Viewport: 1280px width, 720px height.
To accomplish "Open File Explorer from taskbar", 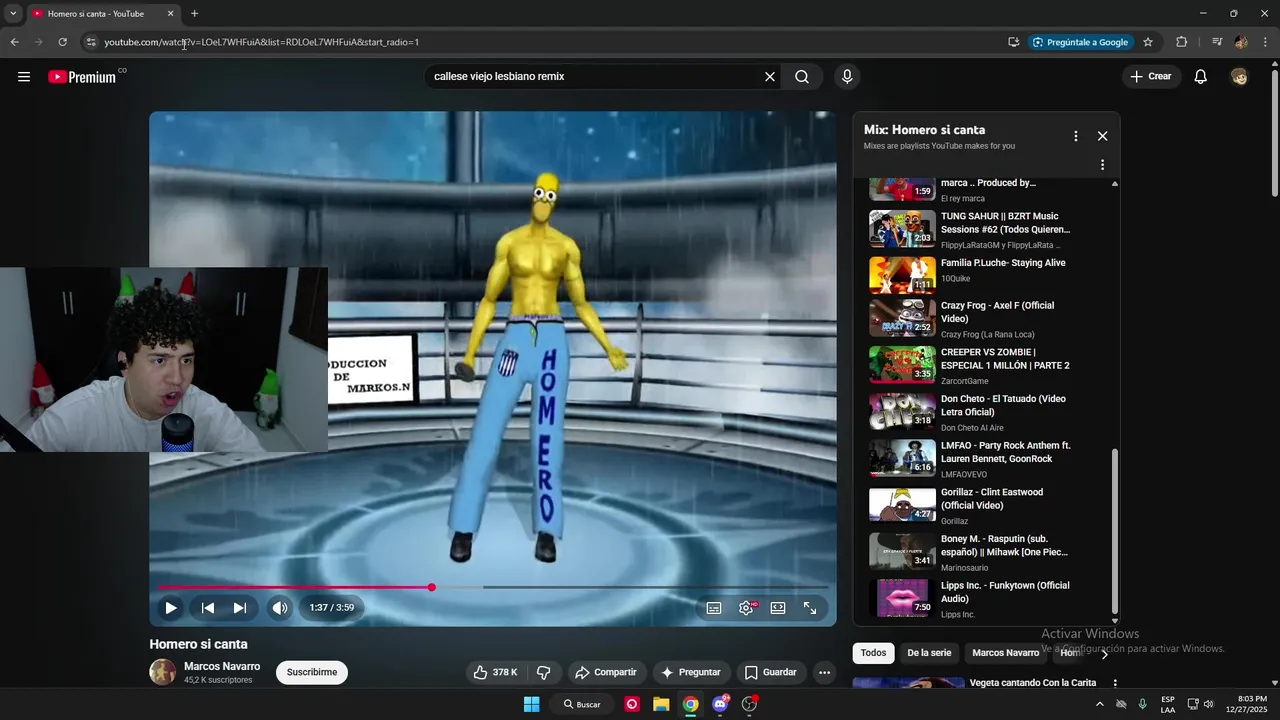I will click(661, 704).
